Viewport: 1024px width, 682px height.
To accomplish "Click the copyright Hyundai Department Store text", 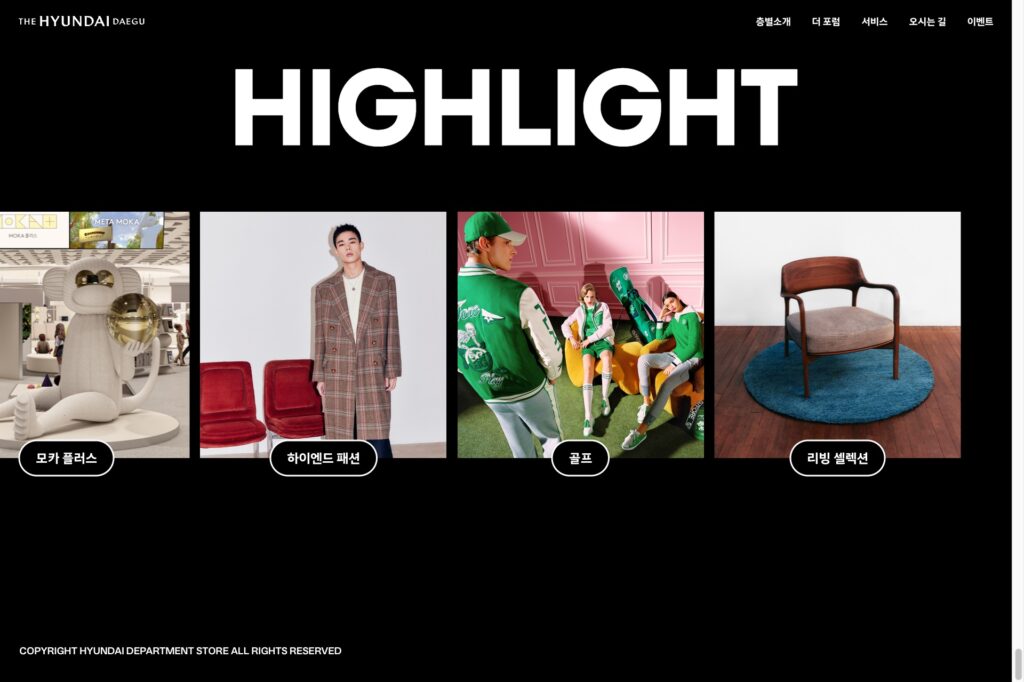I will [180, 651].
